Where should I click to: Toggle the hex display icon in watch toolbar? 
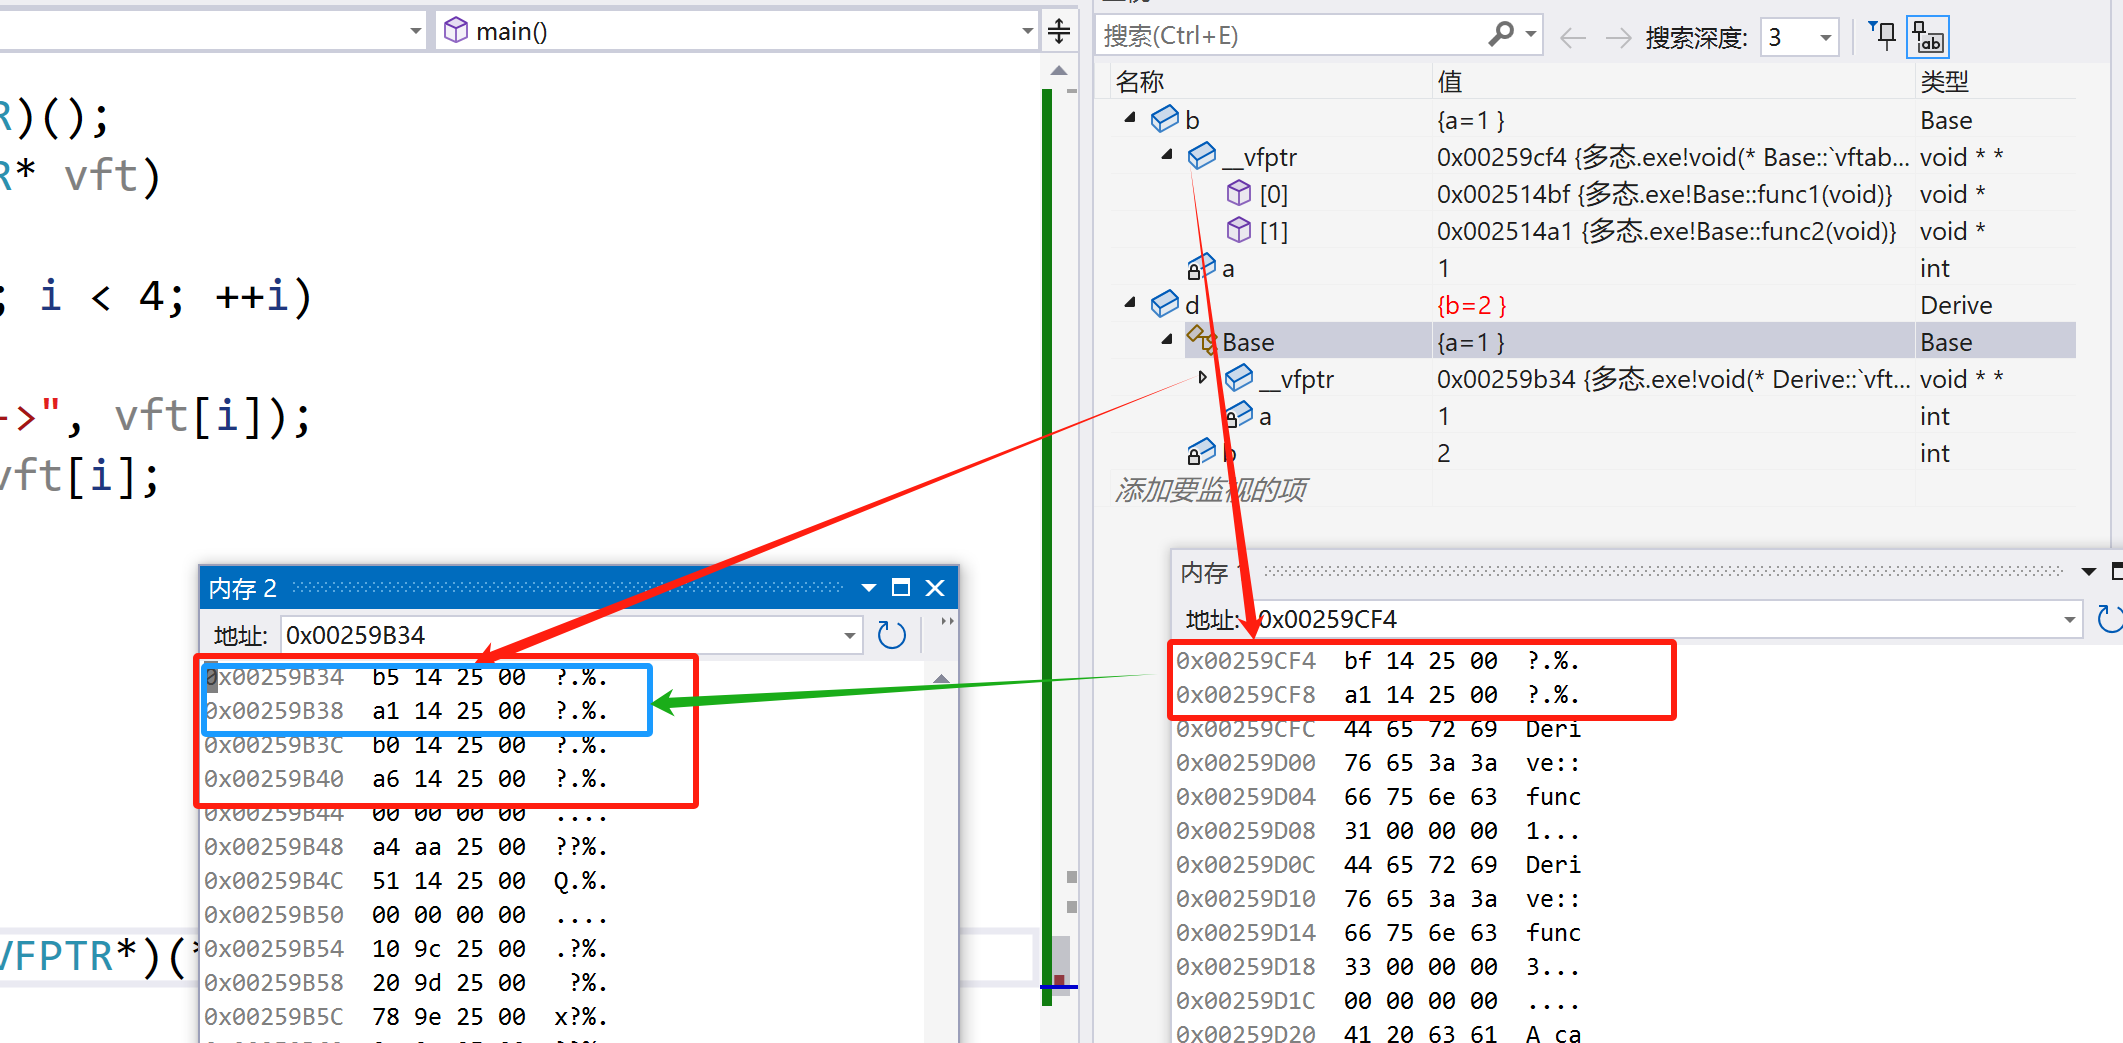[1928, 37]
